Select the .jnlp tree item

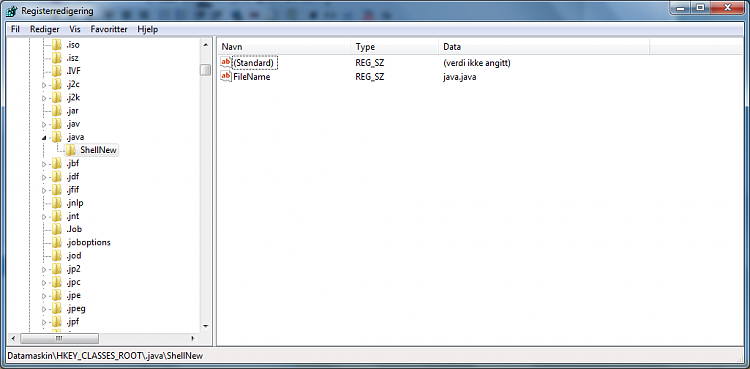(x=76, y=203)
